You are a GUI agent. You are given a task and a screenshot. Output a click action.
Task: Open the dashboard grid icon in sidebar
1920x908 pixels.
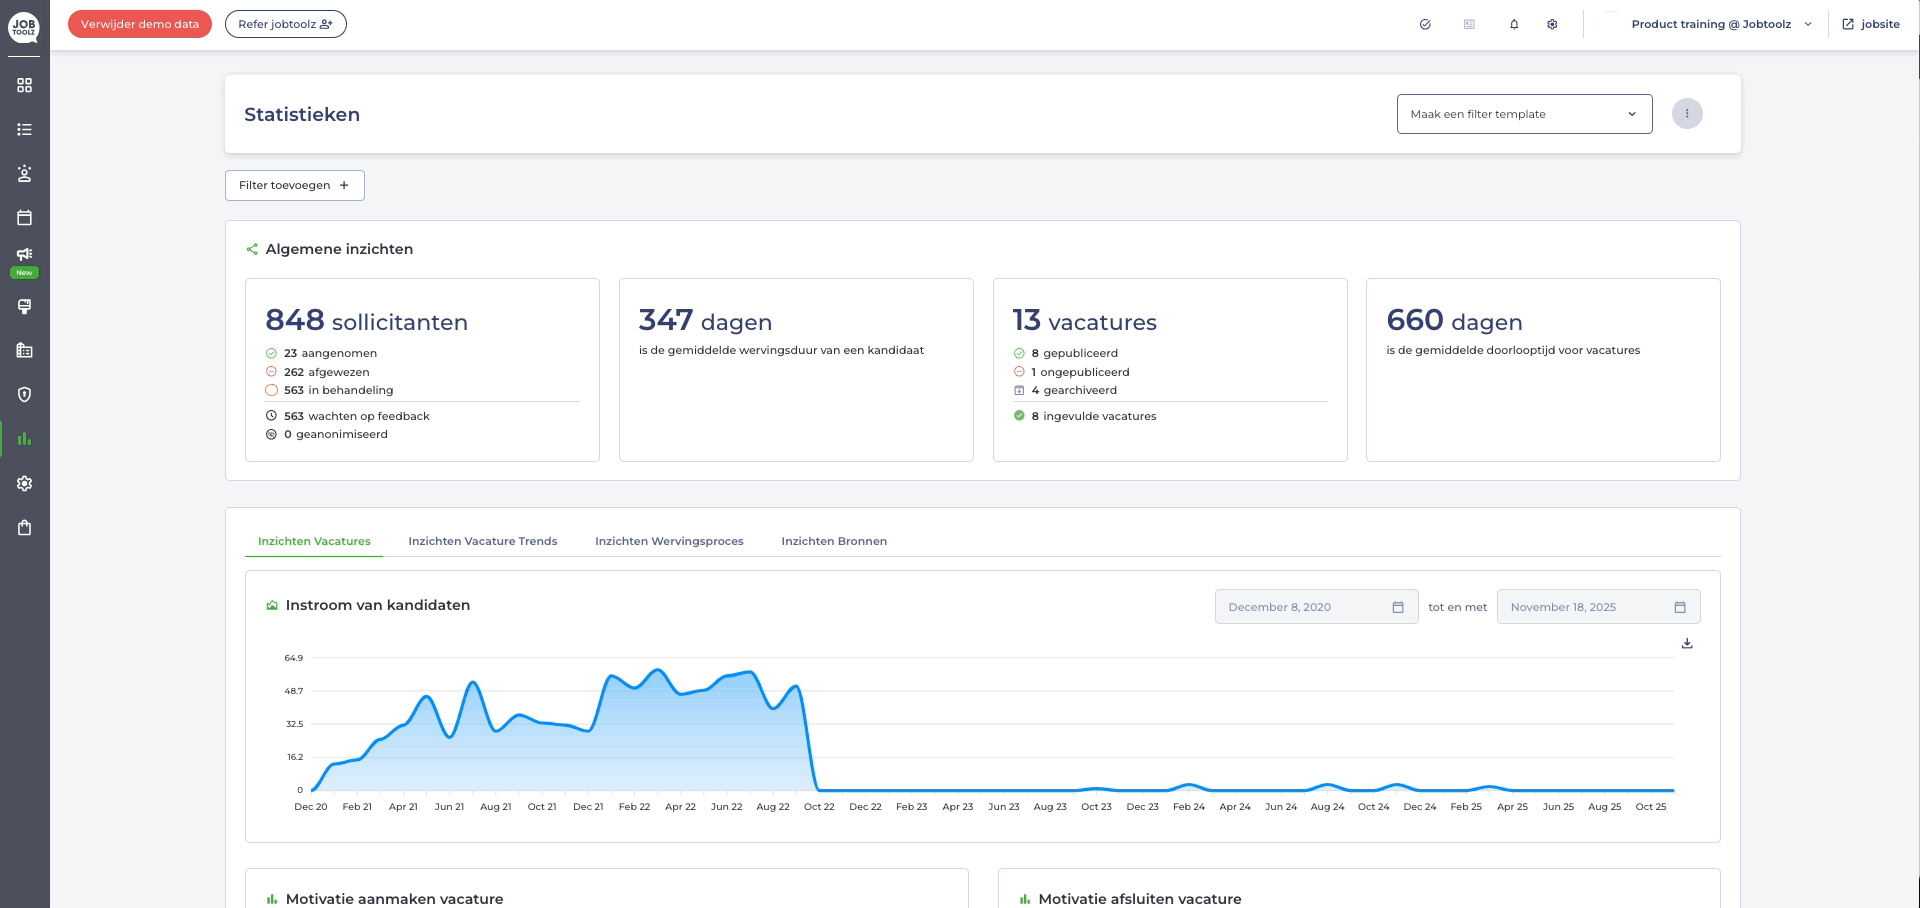point(25,86)
